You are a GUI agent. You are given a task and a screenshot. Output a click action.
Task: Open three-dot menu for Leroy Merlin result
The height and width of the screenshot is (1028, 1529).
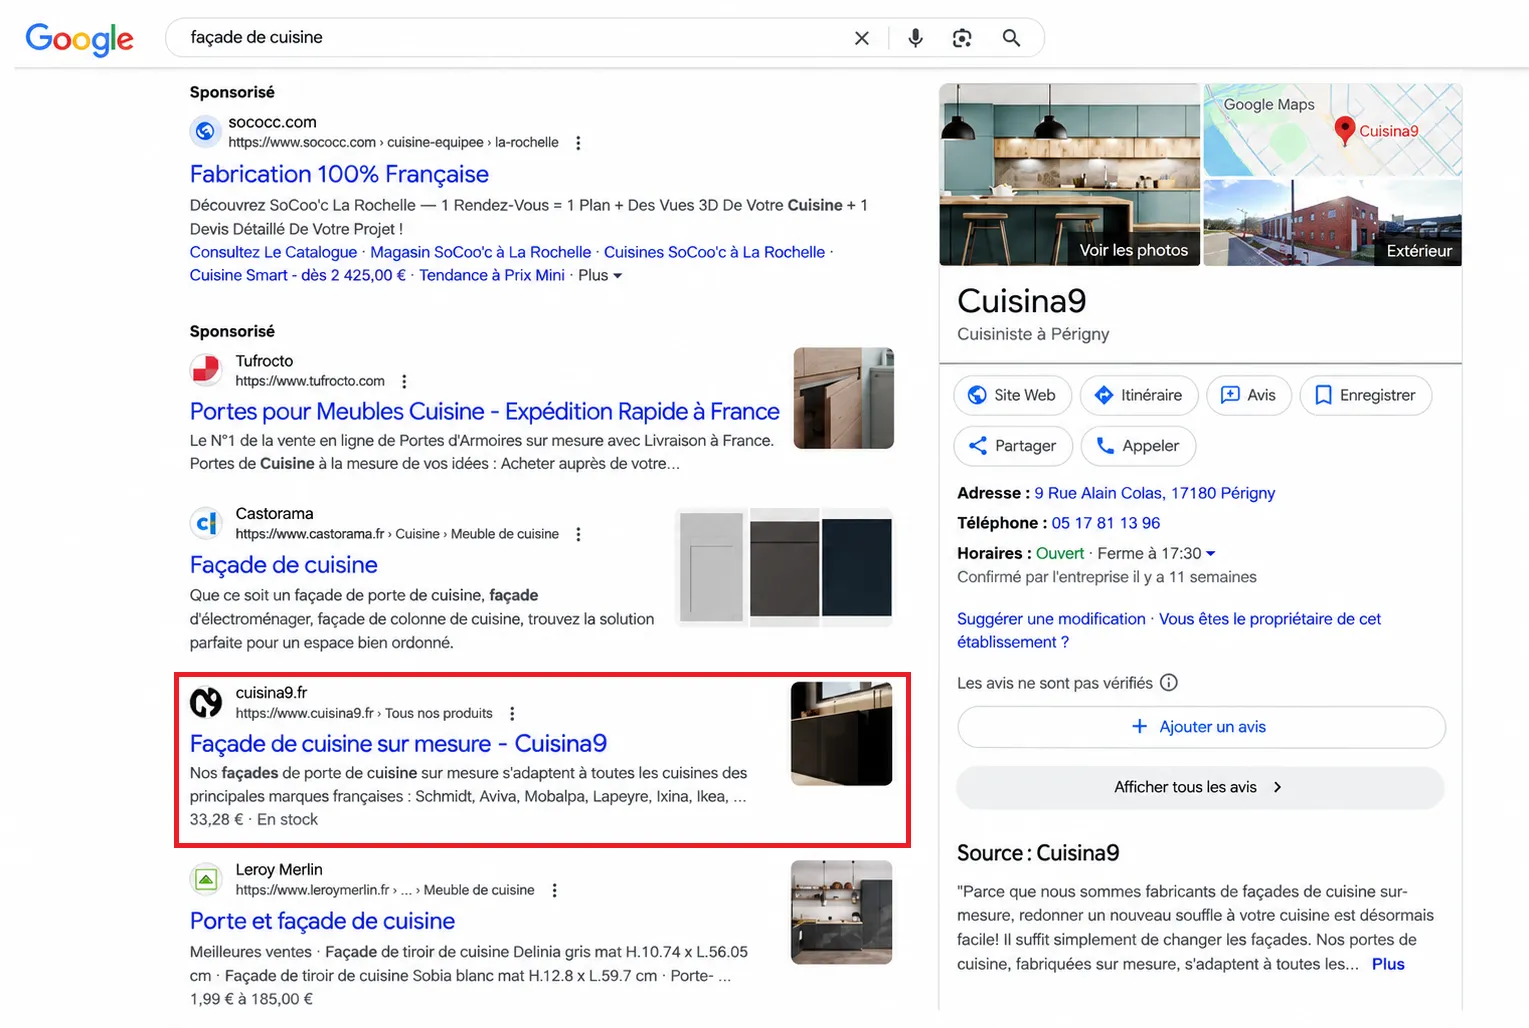[554, 890]
